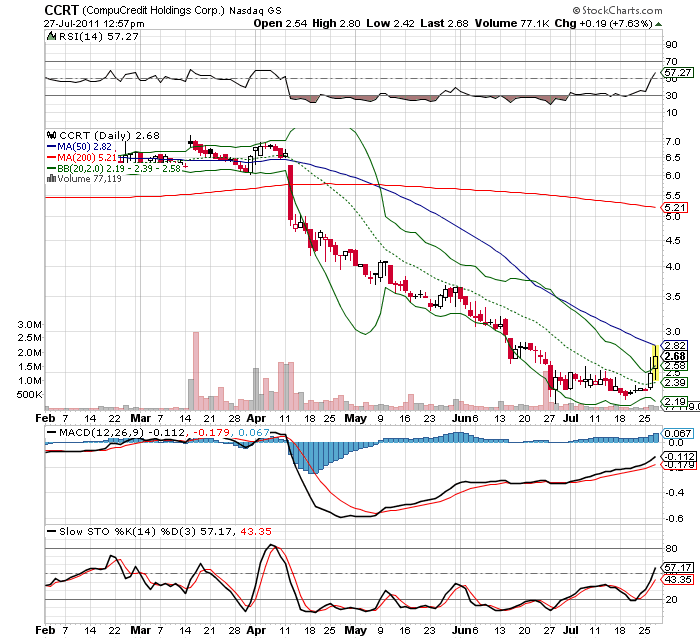Click the candlestick icon before CCRT (Daily)
The width and height of the screenshot is (700, 639).
pos(52,135)
